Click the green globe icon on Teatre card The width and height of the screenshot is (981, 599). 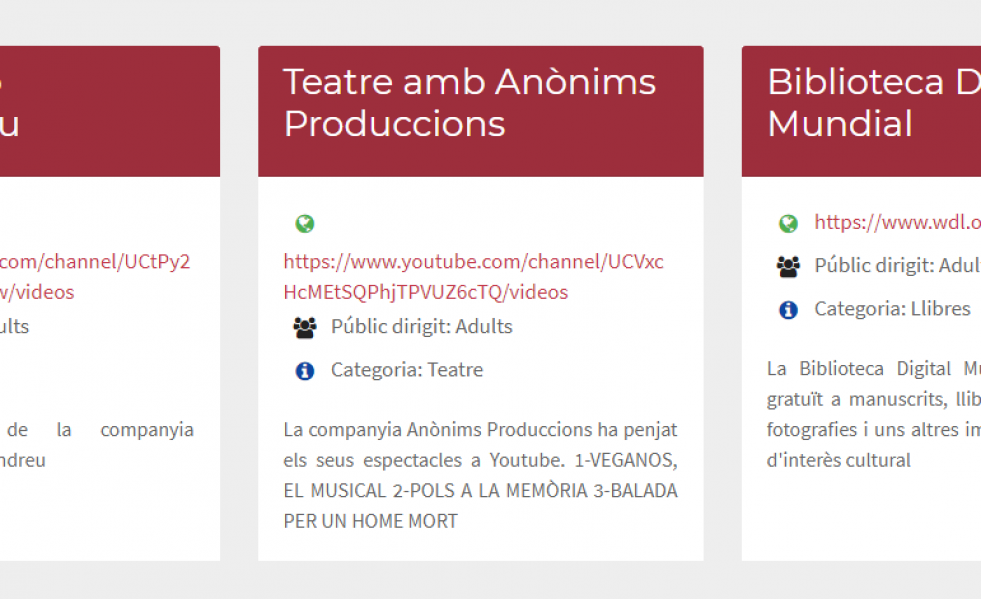305,223
